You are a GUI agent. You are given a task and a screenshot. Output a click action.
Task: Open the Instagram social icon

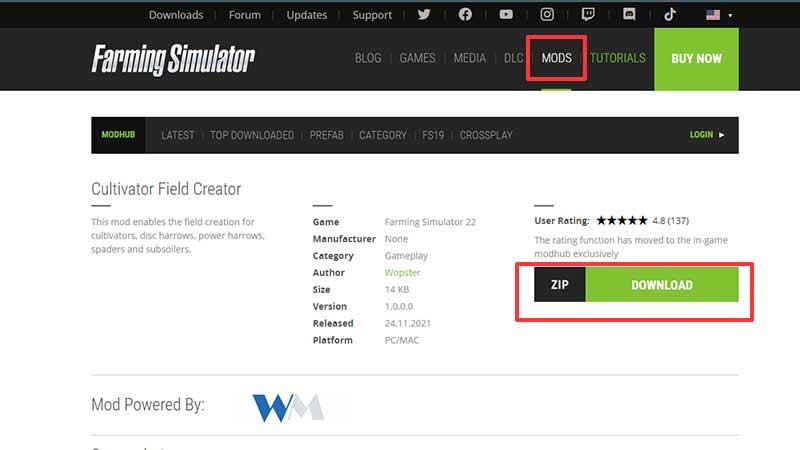coord(547,14)
